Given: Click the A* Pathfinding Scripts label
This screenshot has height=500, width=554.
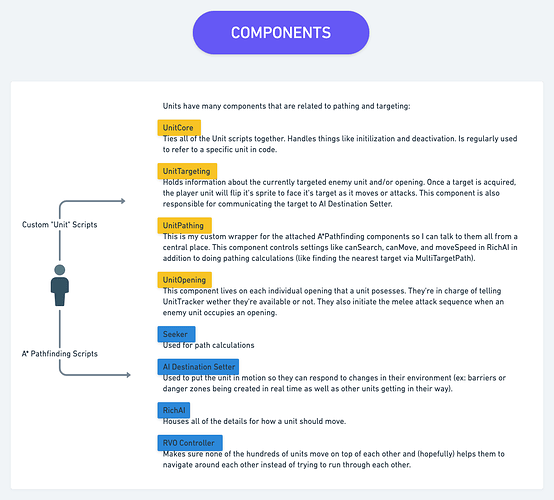Looking at the screenshot, I should 60,354.
